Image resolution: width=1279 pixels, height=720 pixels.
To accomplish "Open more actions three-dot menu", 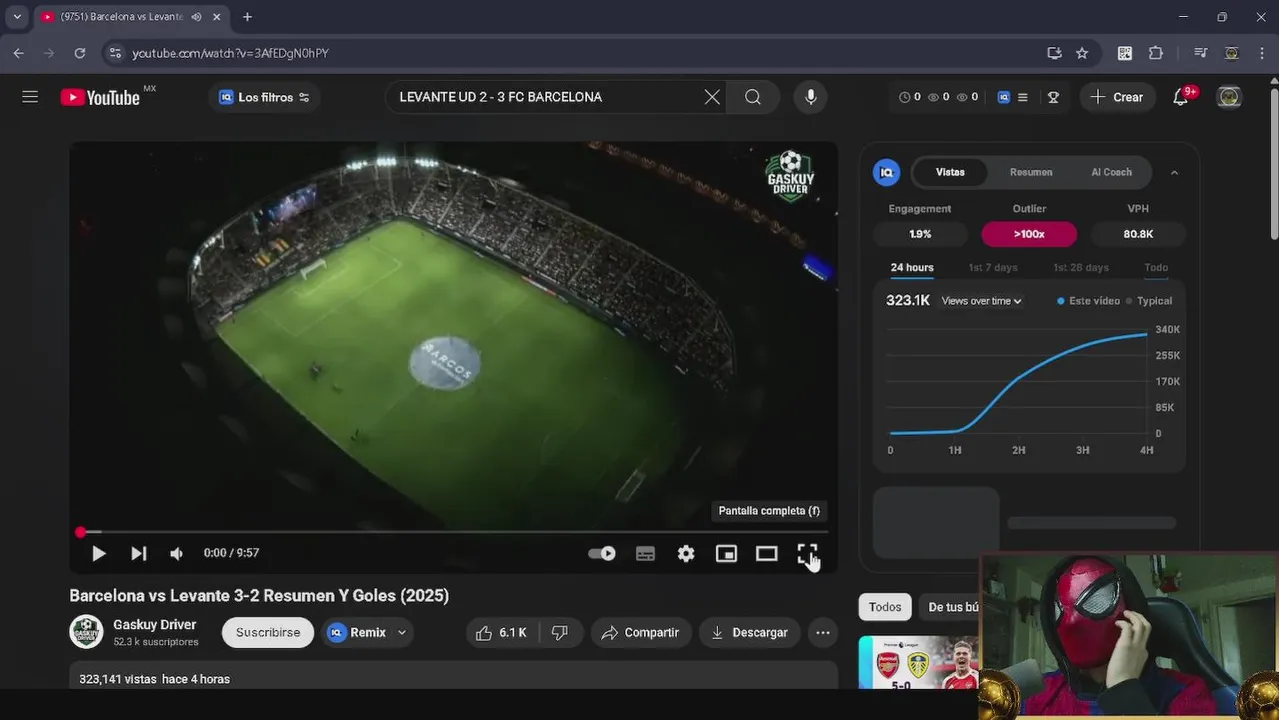I will 823,633.
